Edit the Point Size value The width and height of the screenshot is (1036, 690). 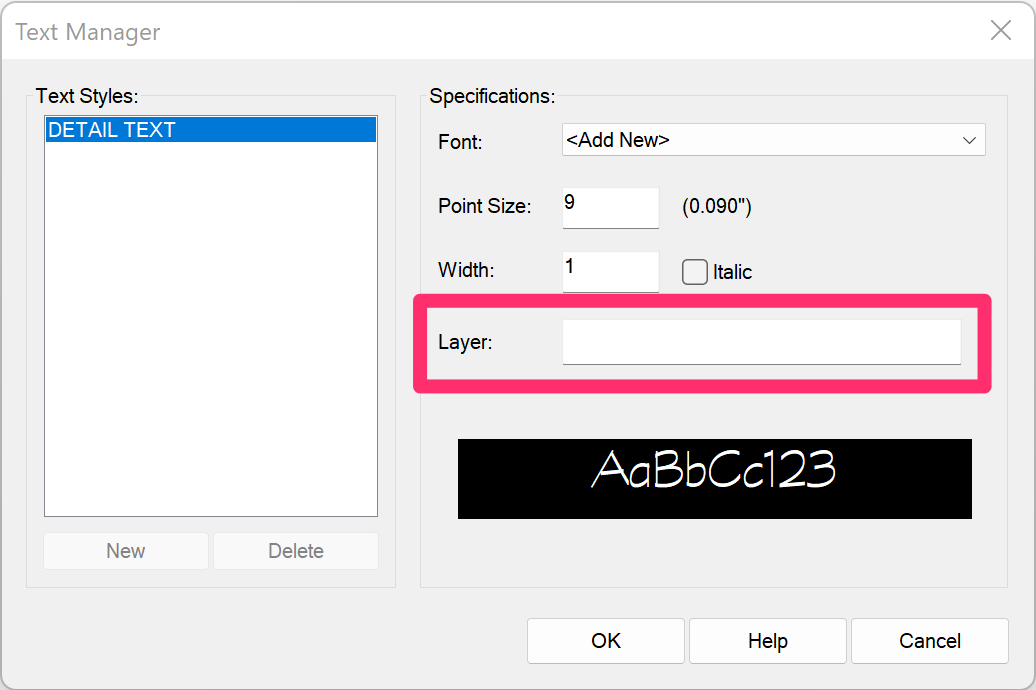pyautogui.click(x=610, y=207)
